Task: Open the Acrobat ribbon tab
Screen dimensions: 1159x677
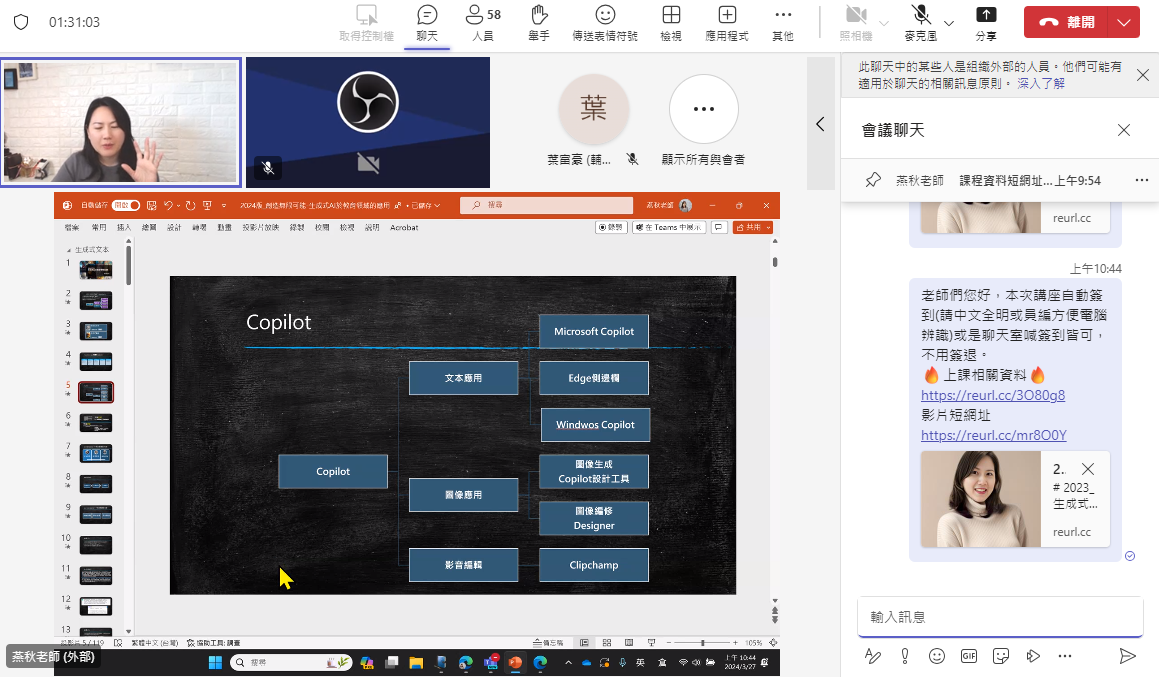Action: (404, 228)
